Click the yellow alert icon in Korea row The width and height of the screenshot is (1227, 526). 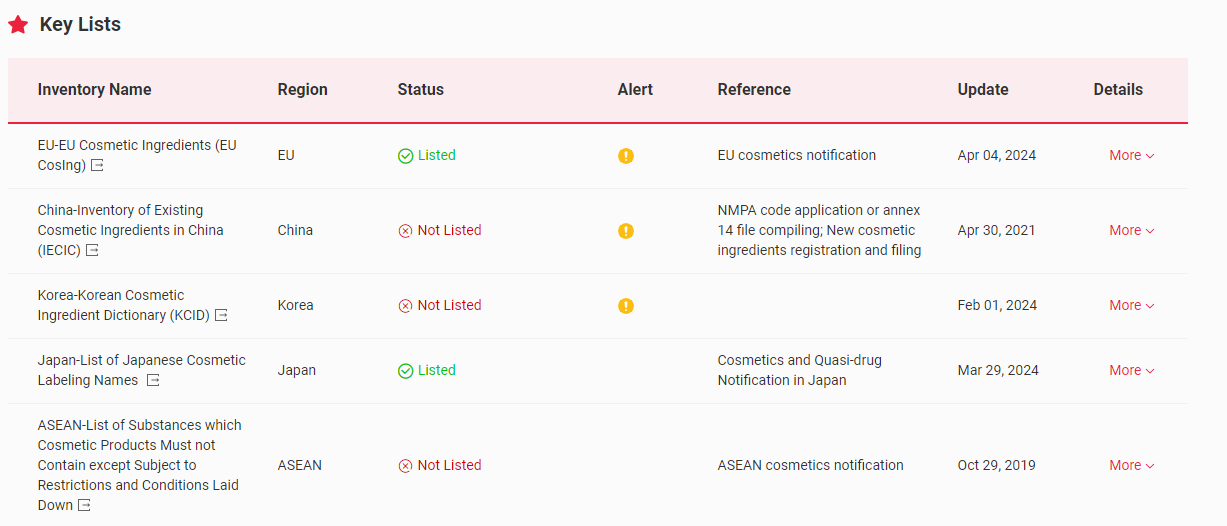[626, 306]
